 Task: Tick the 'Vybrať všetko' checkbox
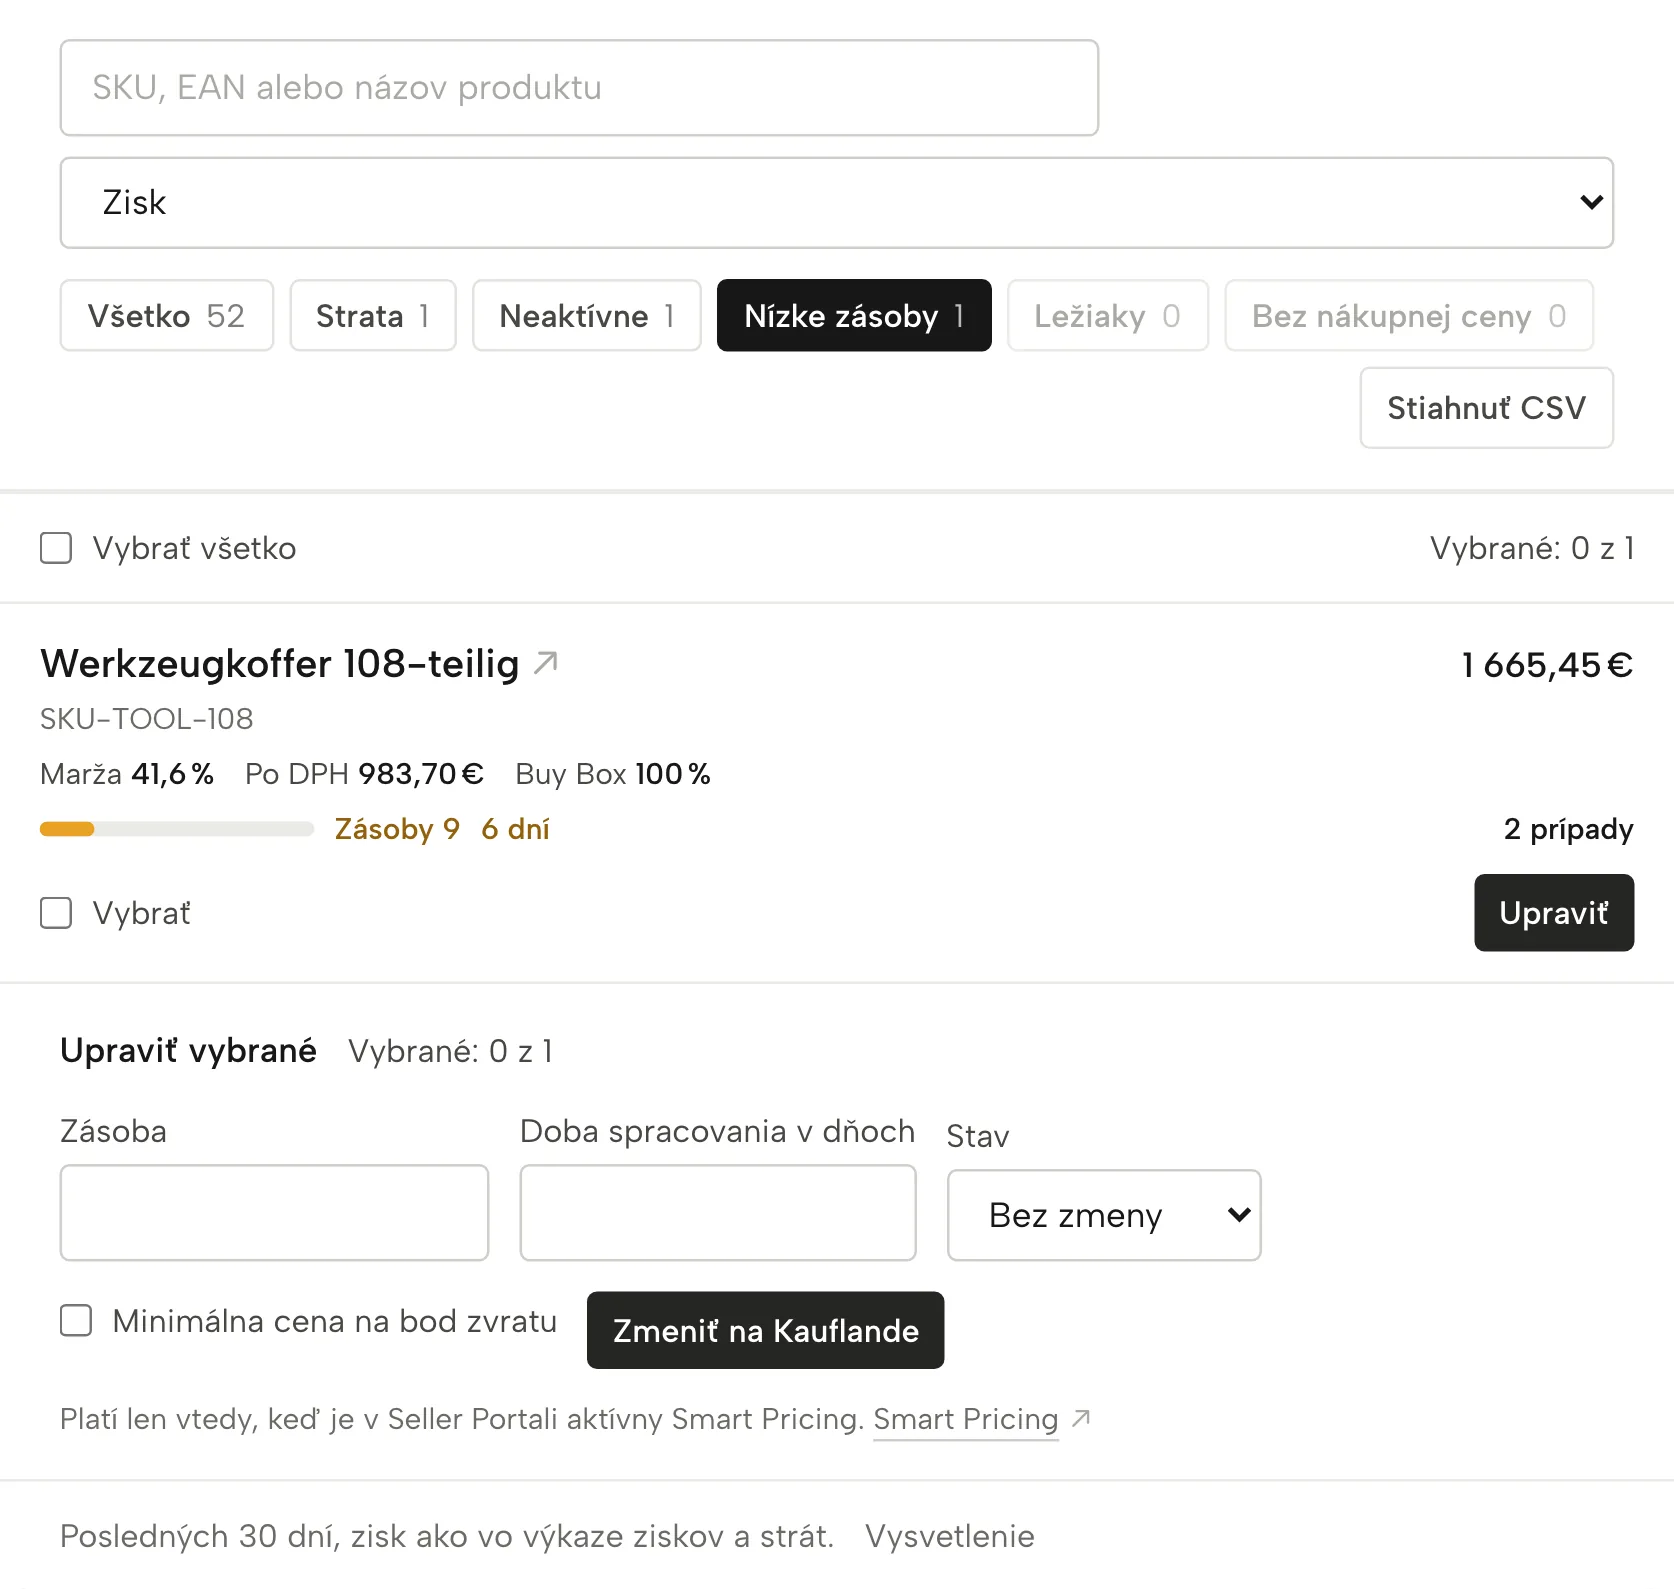click(56, 548)
